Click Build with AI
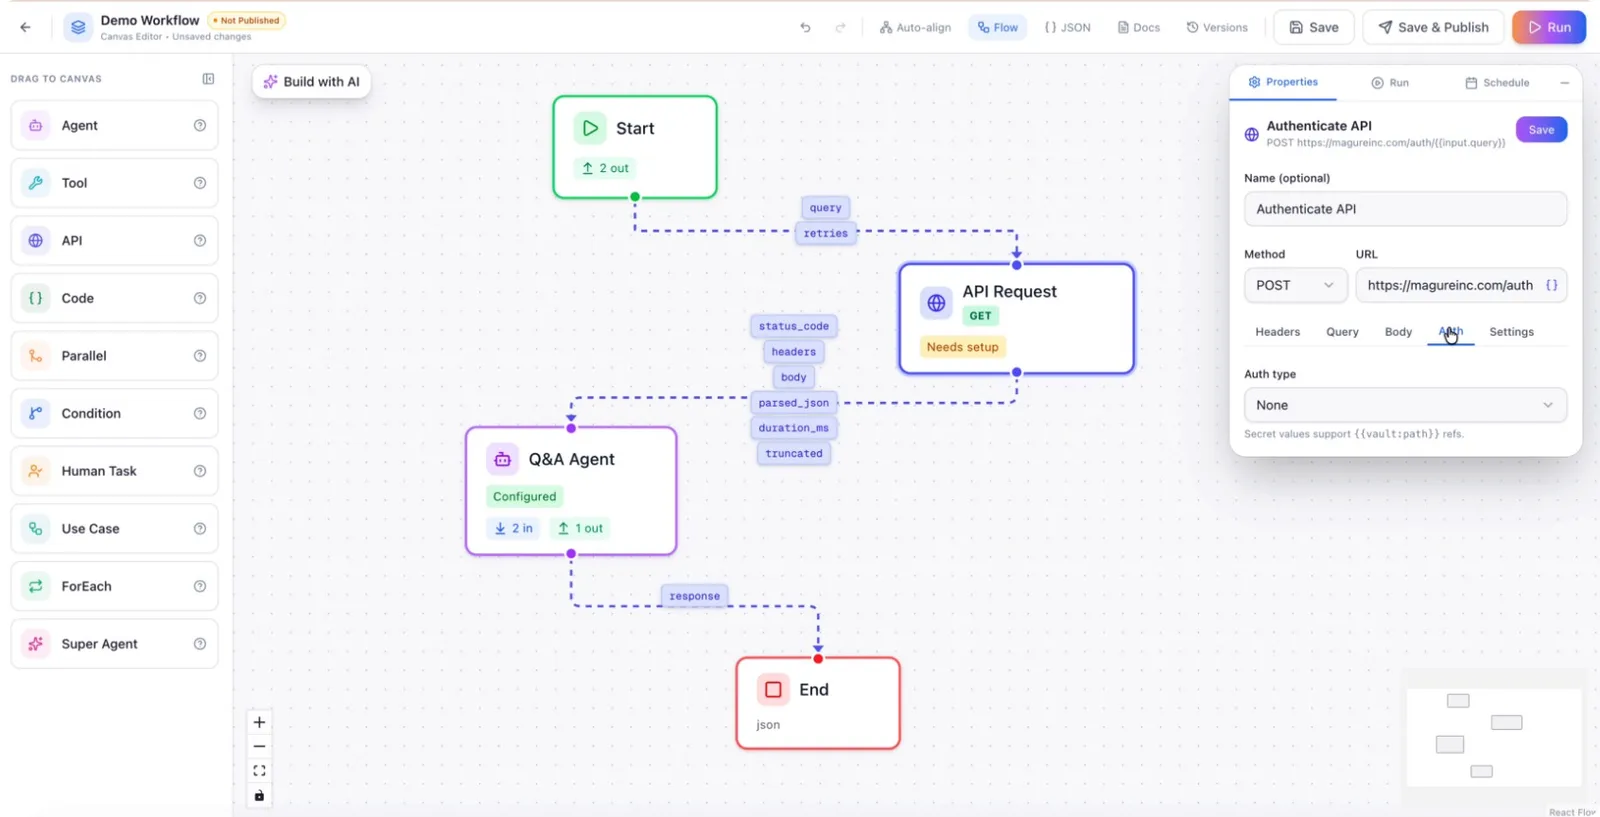The width and height of the screenshot is (1600, 817). [x=312, y=82]
